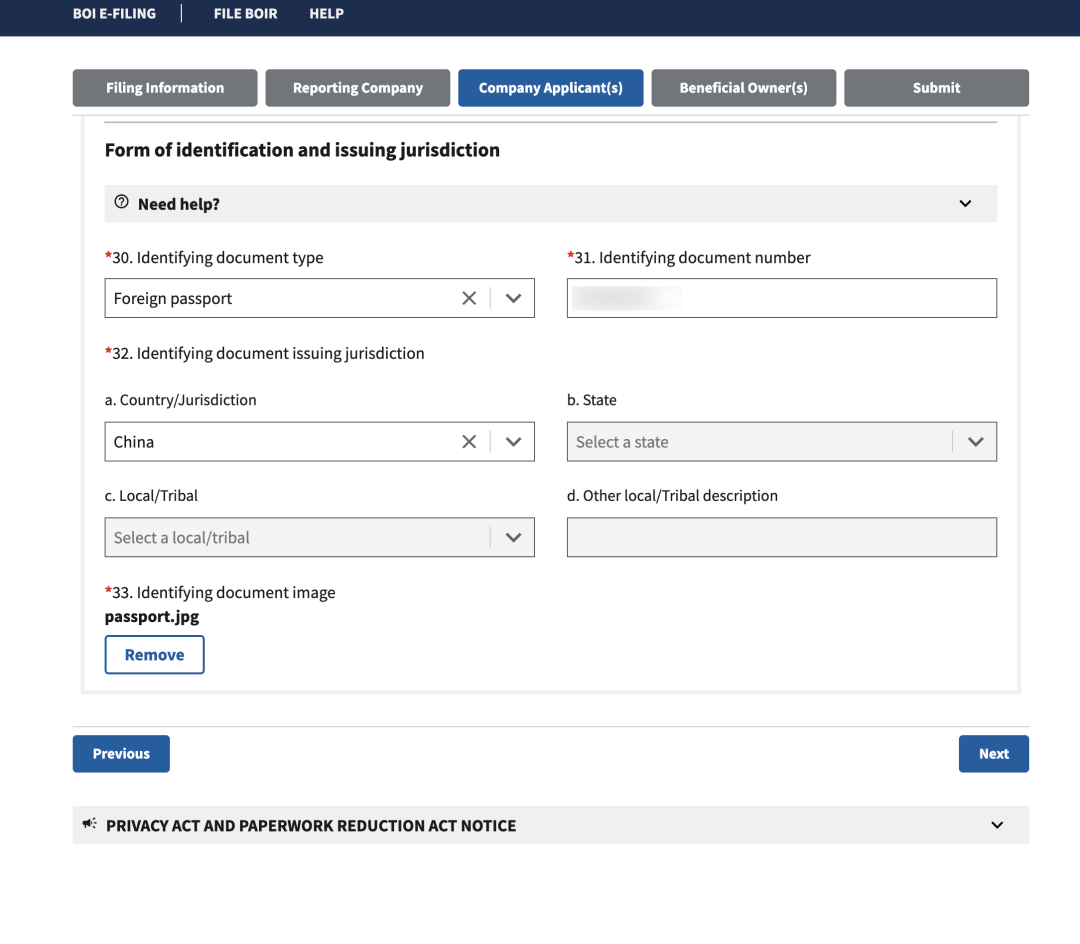Click the megaphone icon beside Privacy Act notice
This screenshot has height=944, width=1080.
[x=90, y=825]
